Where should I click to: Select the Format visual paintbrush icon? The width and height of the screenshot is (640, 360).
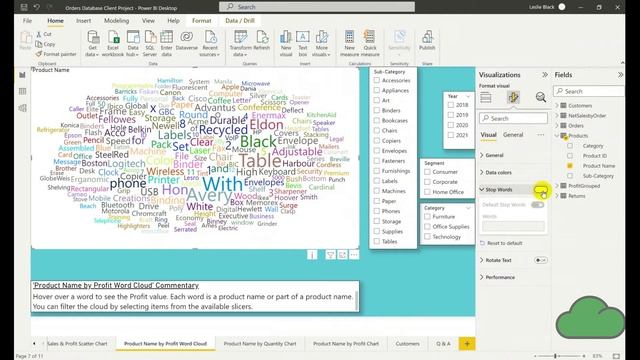point(513,97)
